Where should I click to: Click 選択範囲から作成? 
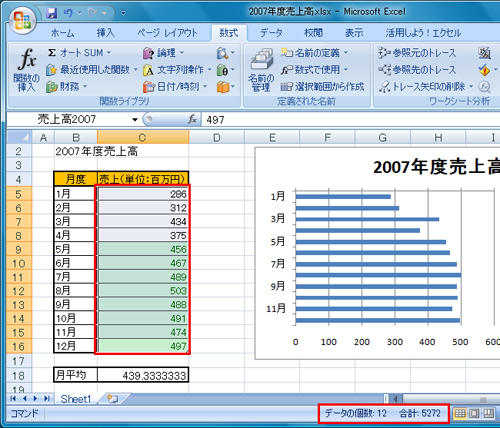point(322,87)
